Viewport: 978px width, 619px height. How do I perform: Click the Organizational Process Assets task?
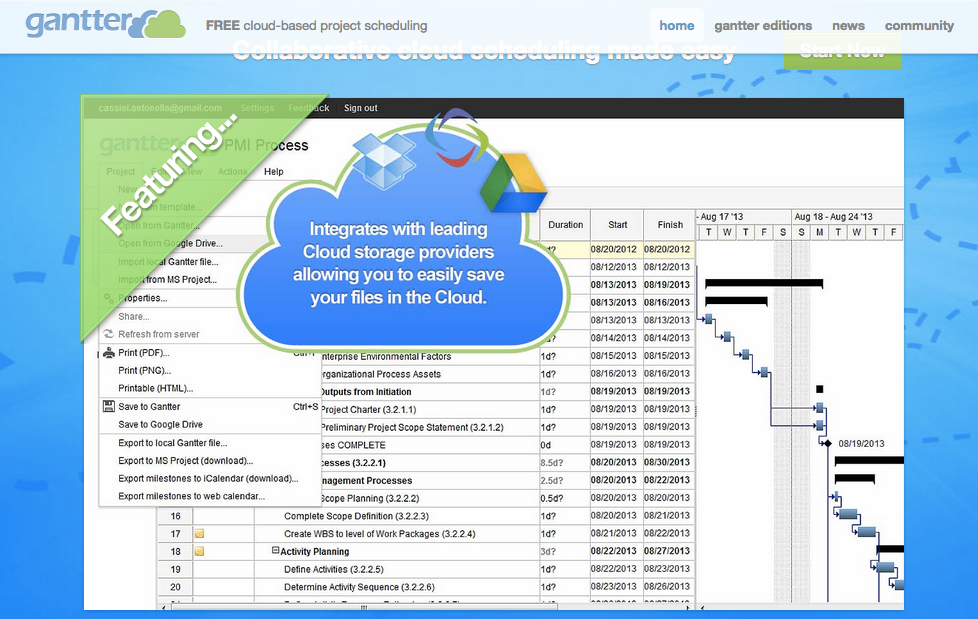[x=381, y=374]
